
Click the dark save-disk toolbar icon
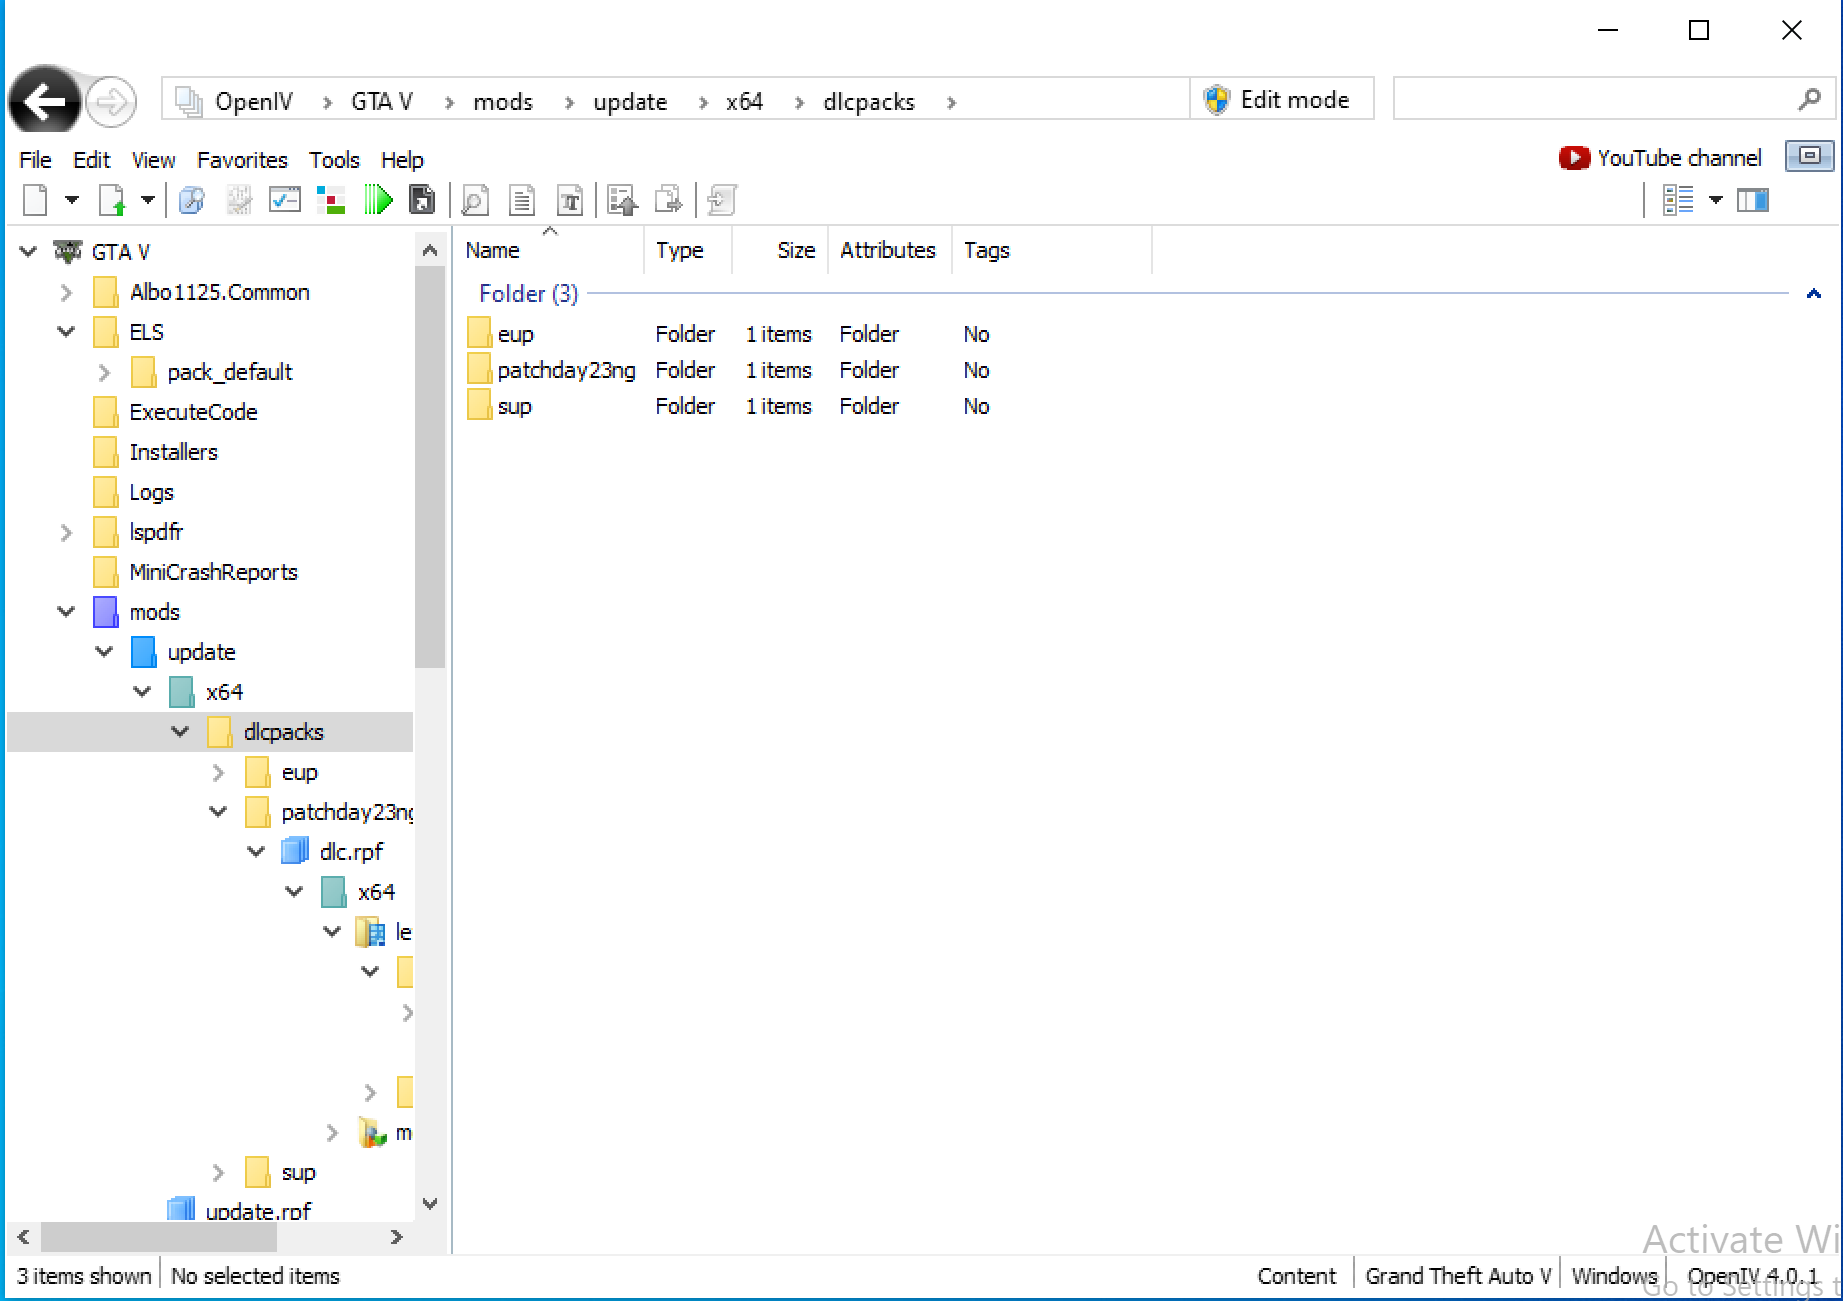click(422, 200)
